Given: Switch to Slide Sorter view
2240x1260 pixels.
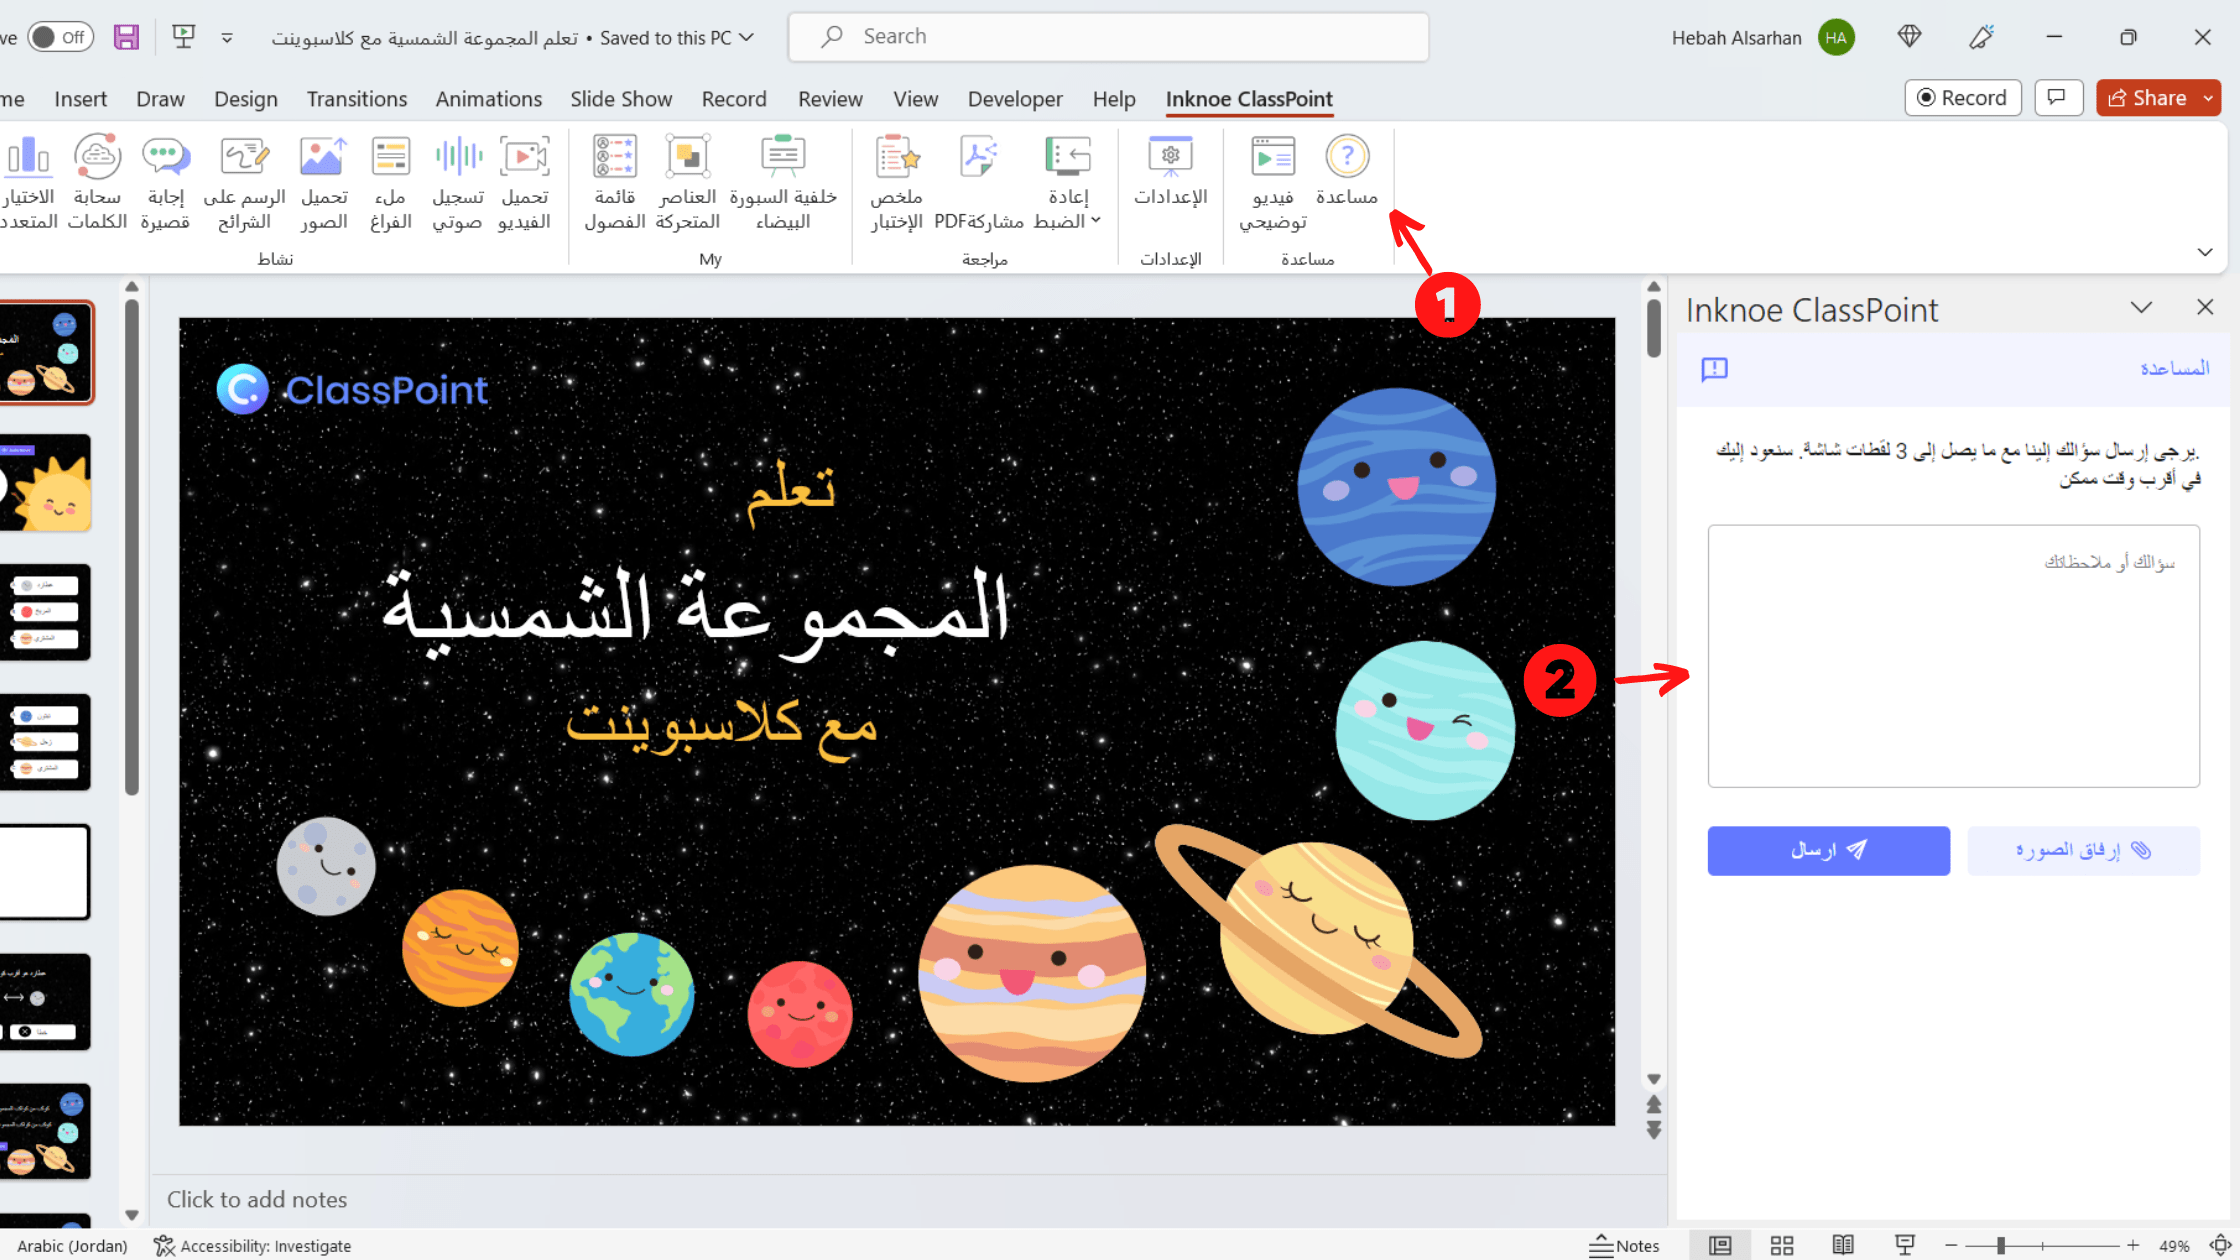Looking at the screenshot, I should 1782,1246.
